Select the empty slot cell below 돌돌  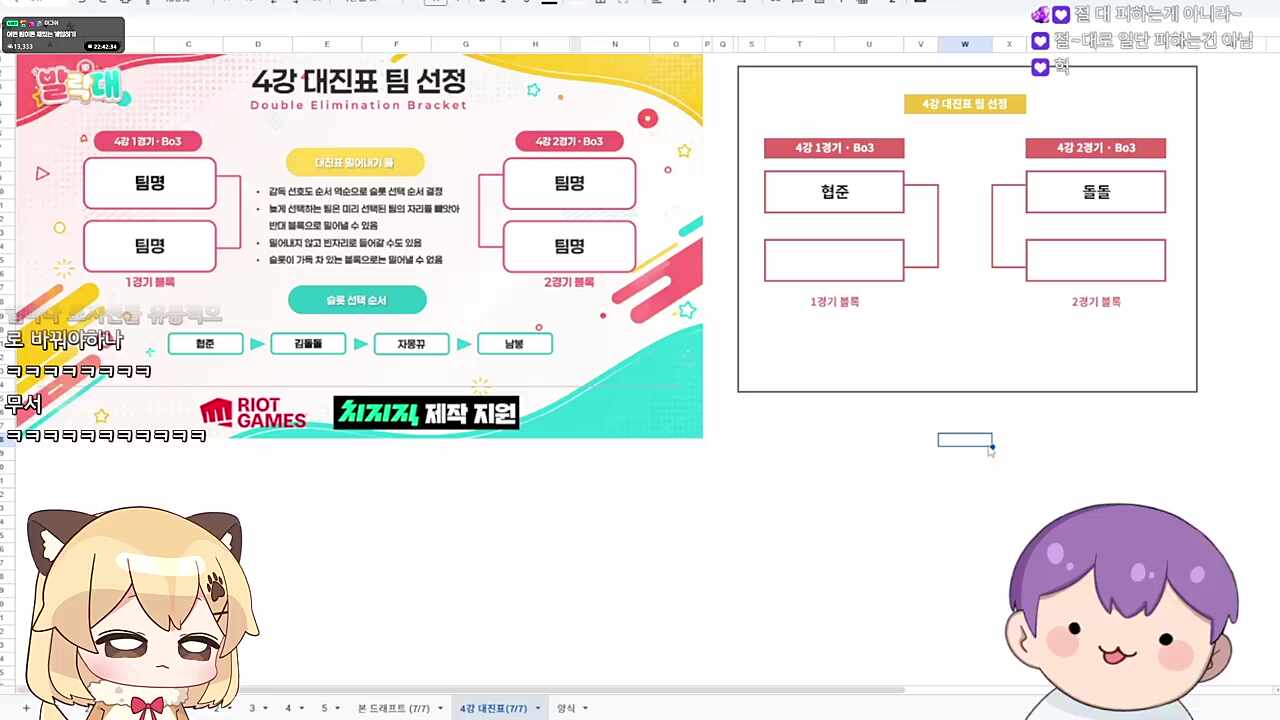coord(1096,260)
